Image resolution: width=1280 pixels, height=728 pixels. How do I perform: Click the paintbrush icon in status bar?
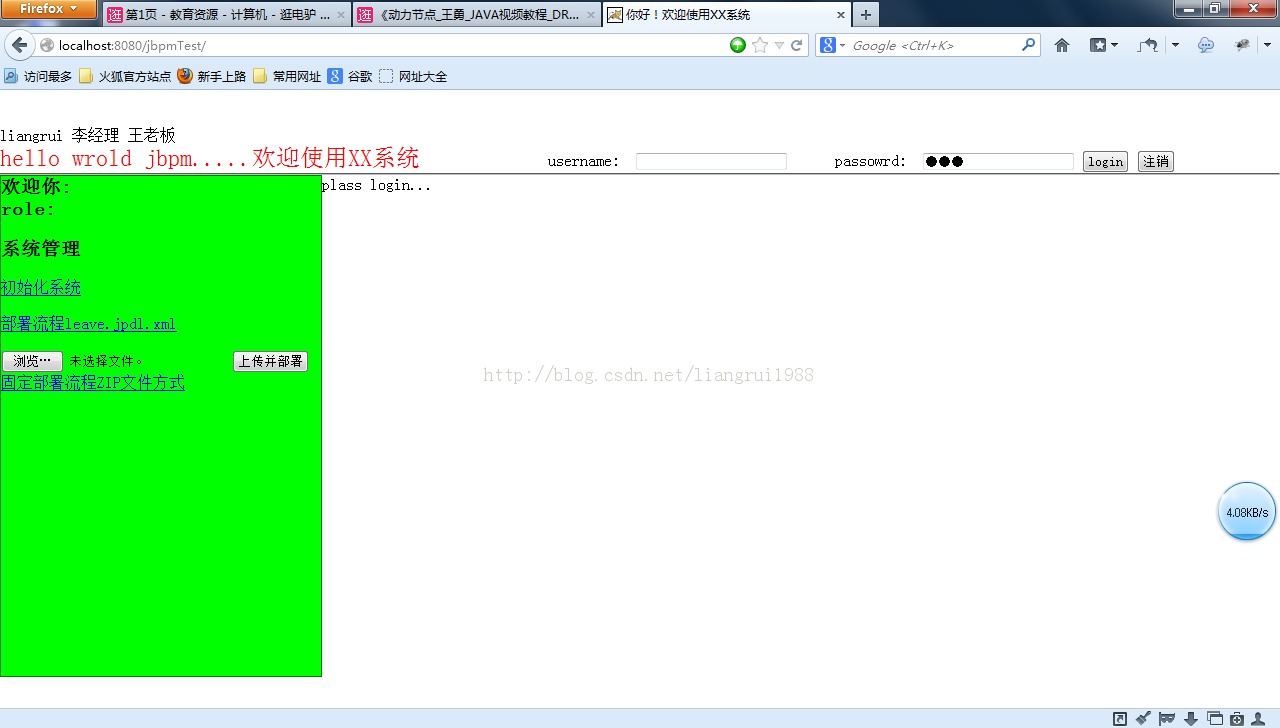1144,718
